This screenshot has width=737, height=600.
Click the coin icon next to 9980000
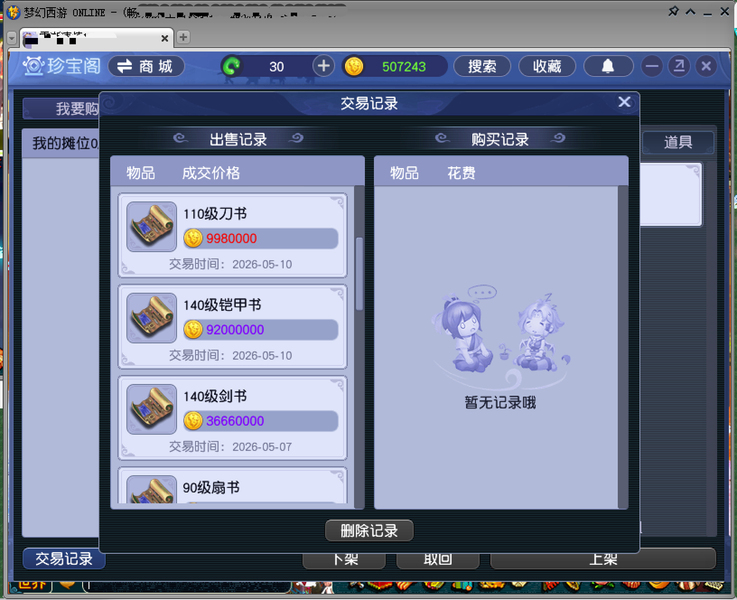point(193,238)
